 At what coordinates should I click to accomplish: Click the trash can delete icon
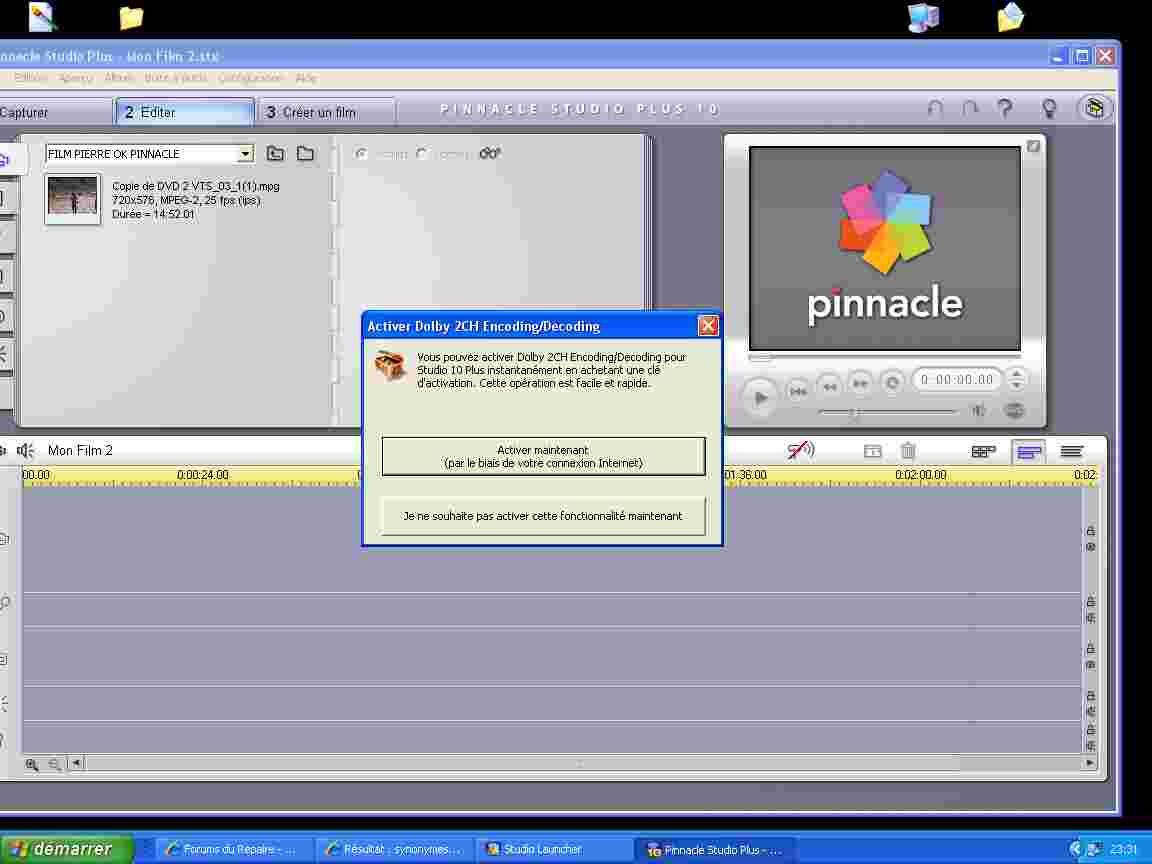[x=908, y=450]
